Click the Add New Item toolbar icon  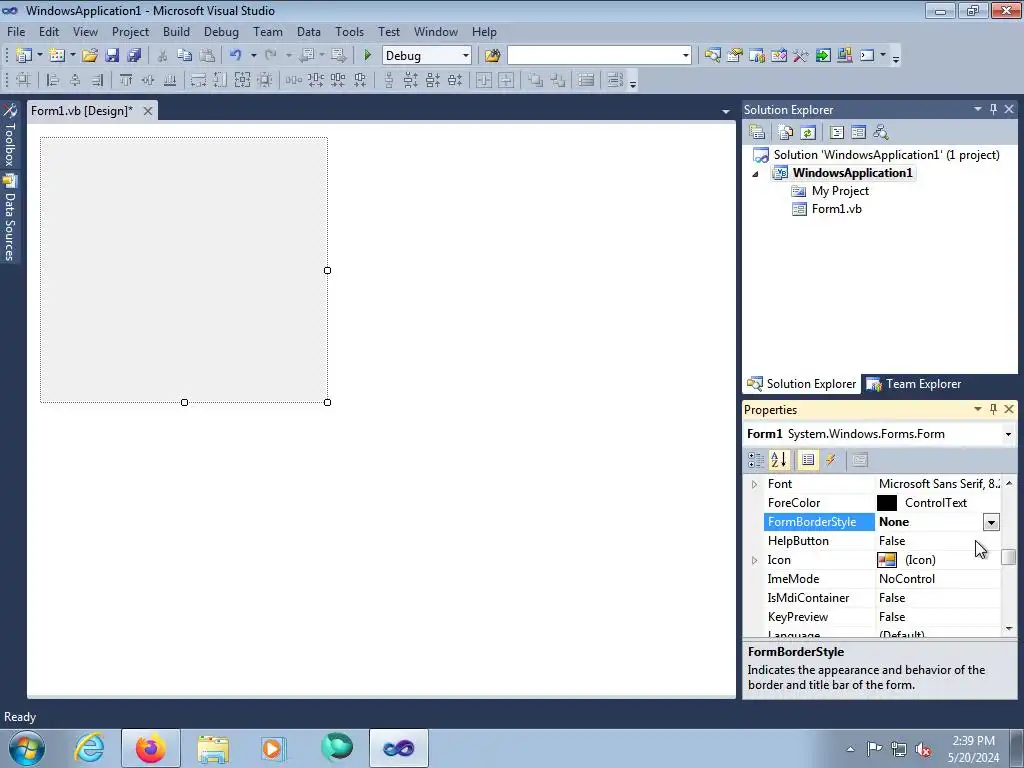coord(57,56)
